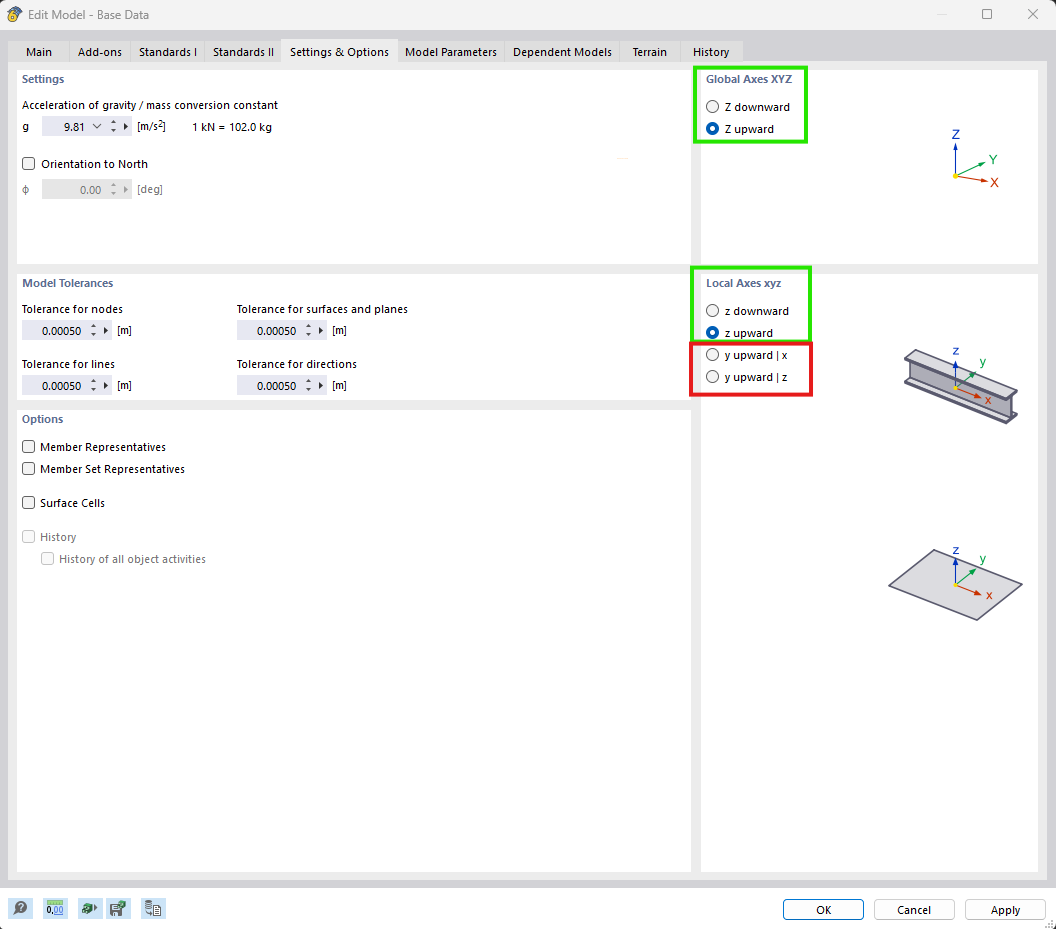1056x929 pixels.
Task: Click the database-to-document icon
Action: 153,908
